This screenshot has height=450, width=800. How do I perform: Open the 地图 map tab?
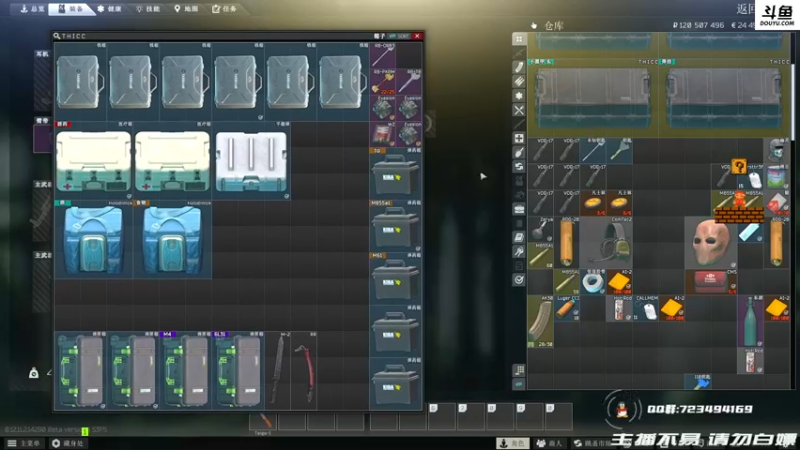pyautogui.click(x=186, y=9)
